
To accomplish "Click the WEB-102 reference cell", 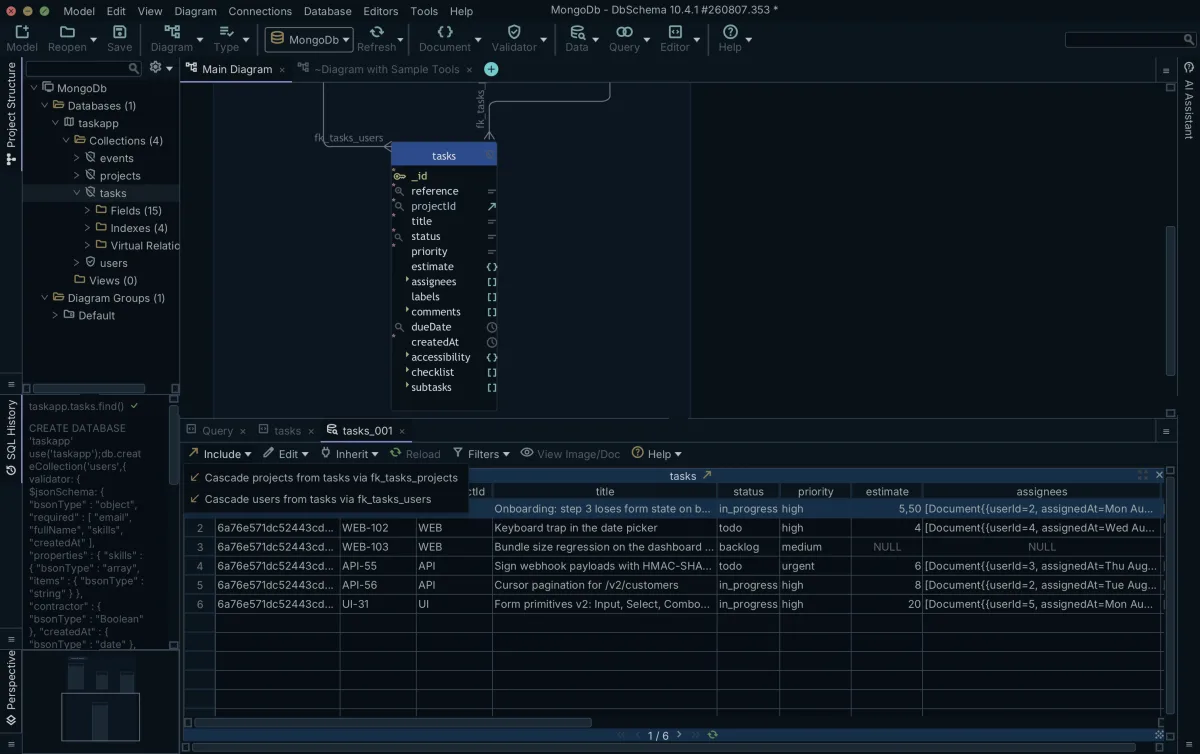I will click(378, 528).
